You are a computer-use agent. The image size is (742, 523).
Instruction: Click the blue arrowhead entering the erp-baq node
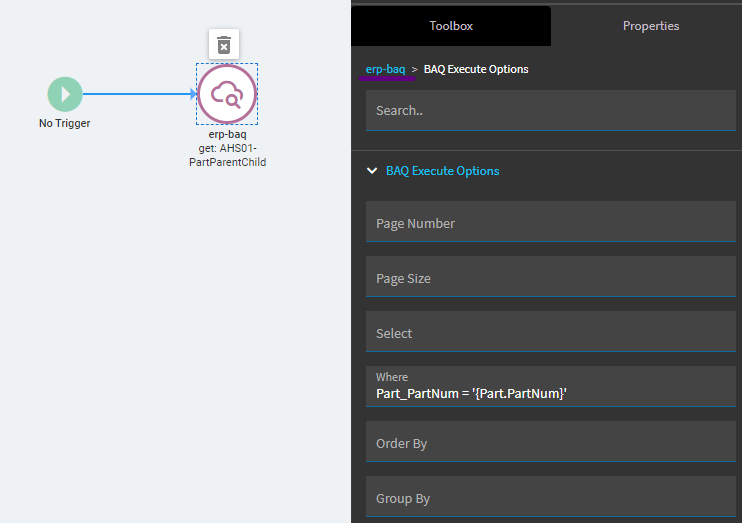click(x=193, y=95)
